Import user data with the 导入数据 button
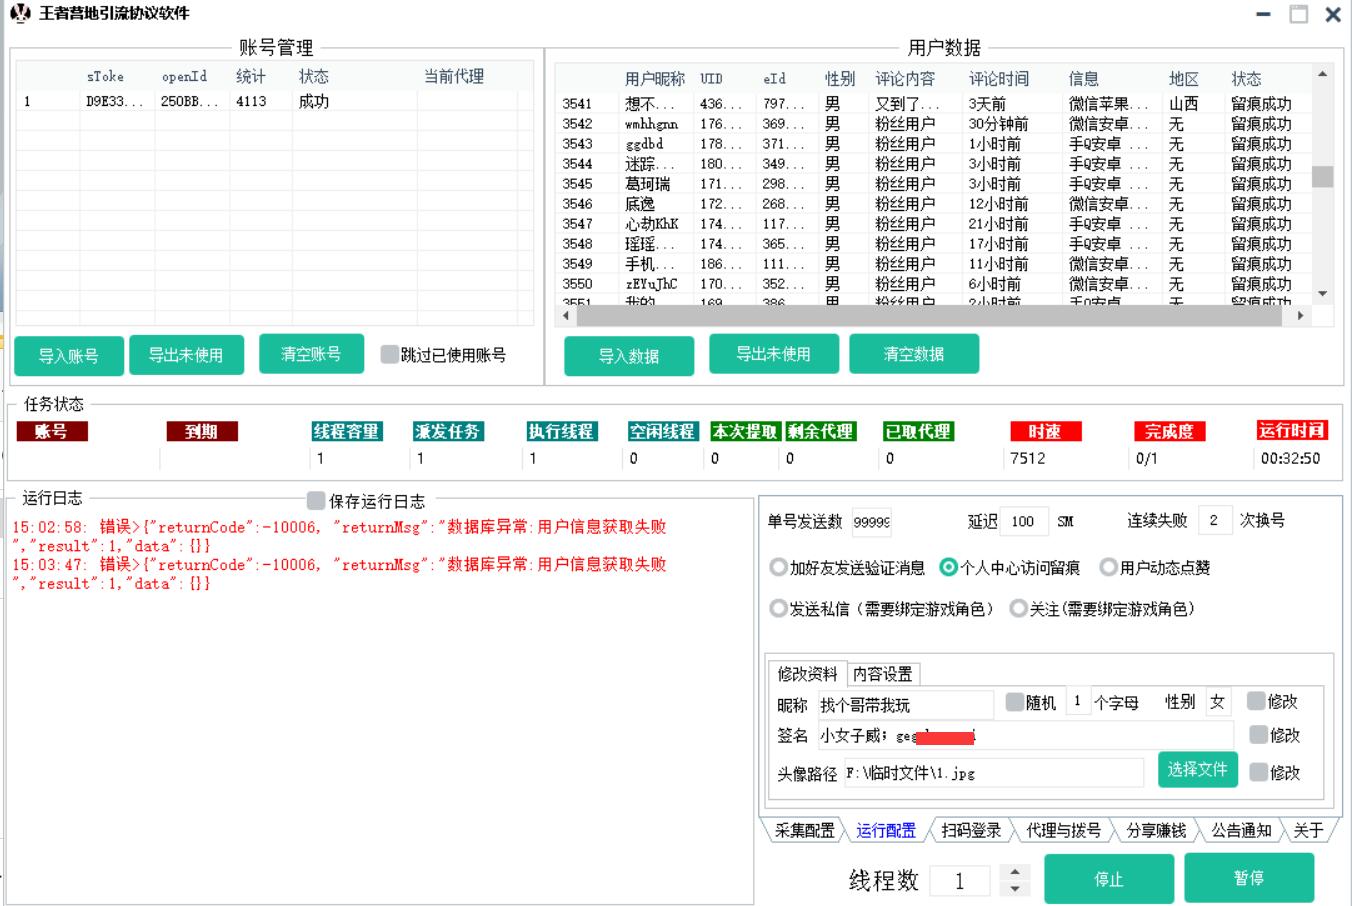The width and height of the screenshot is (1352, 906). (x=629, y=356)
